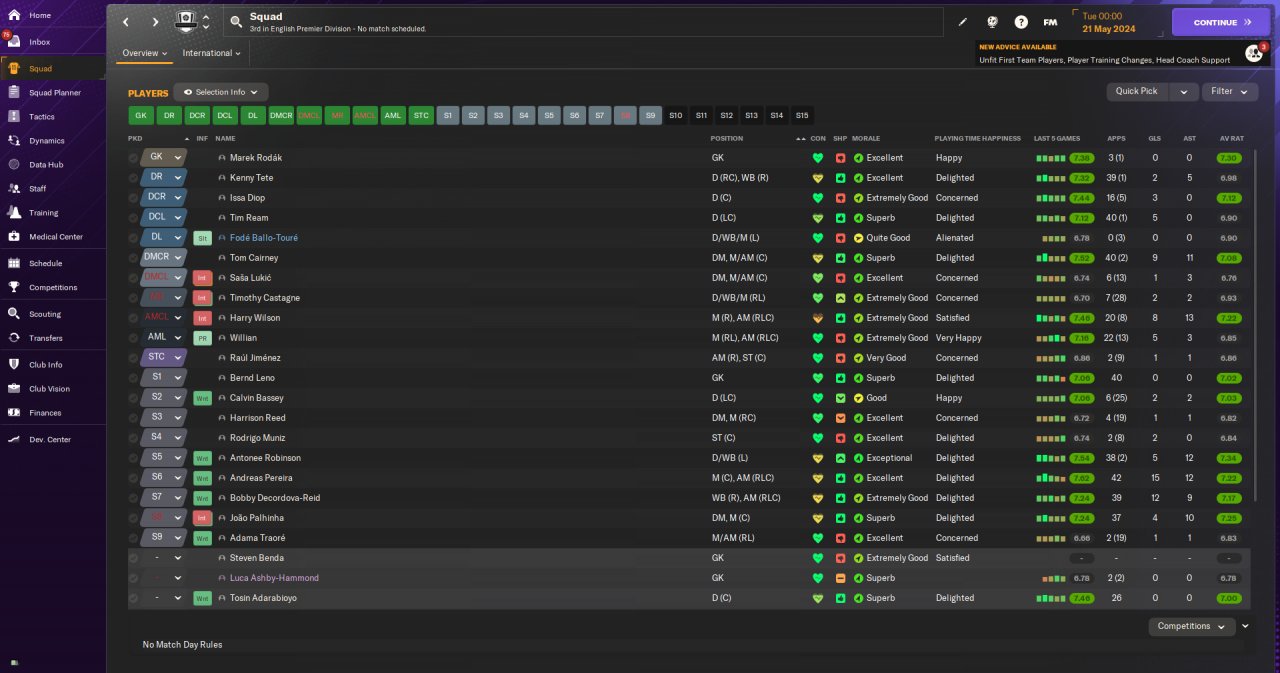Toggle the picked checkbox for Marek Rodák
This screenshot has height=673, width=1280.
134,158
